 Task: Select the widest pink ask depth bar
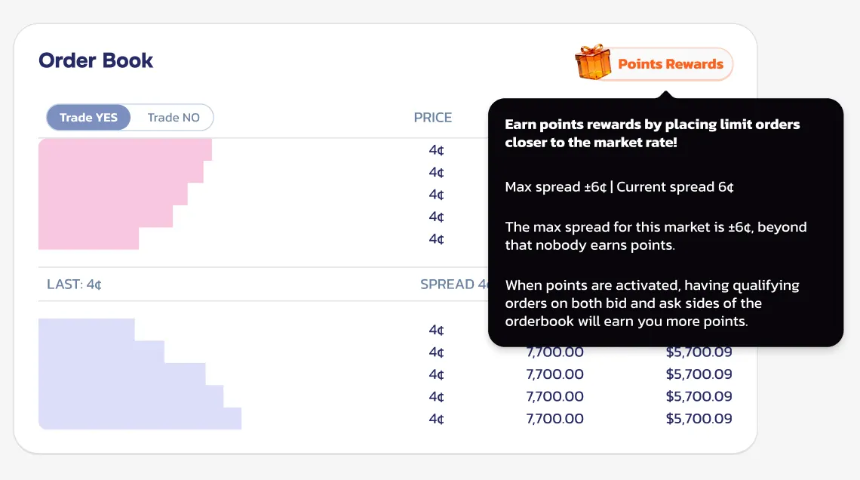tap(125, 150)
